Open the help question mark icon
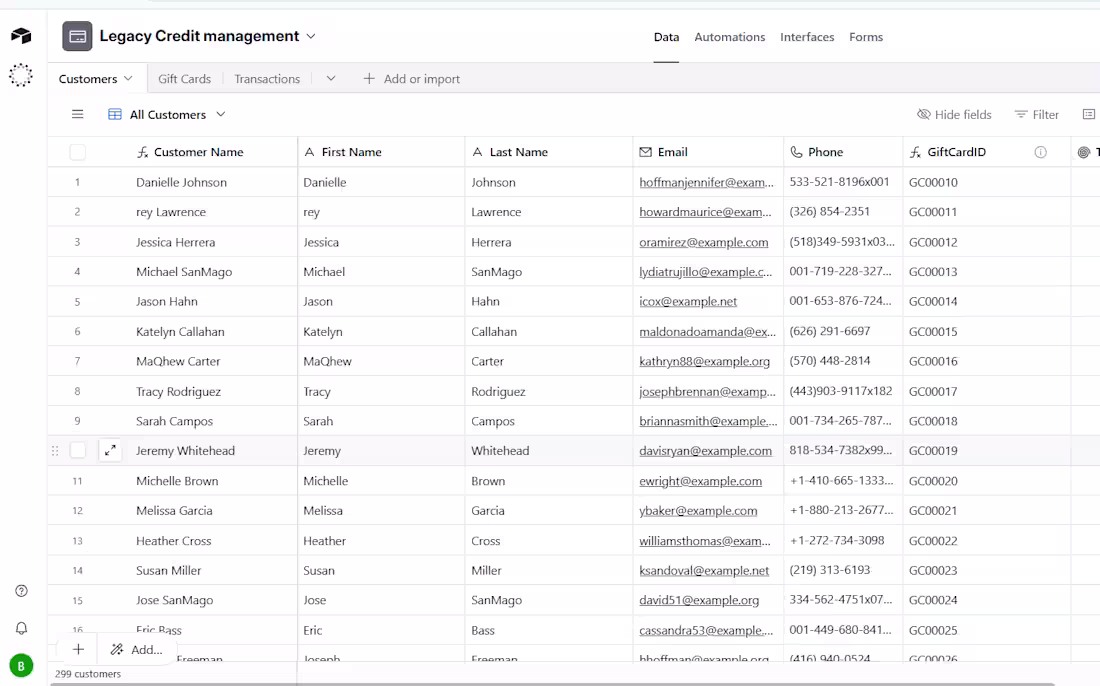This screenshot has width=1100, height=686. click(21, 591)
